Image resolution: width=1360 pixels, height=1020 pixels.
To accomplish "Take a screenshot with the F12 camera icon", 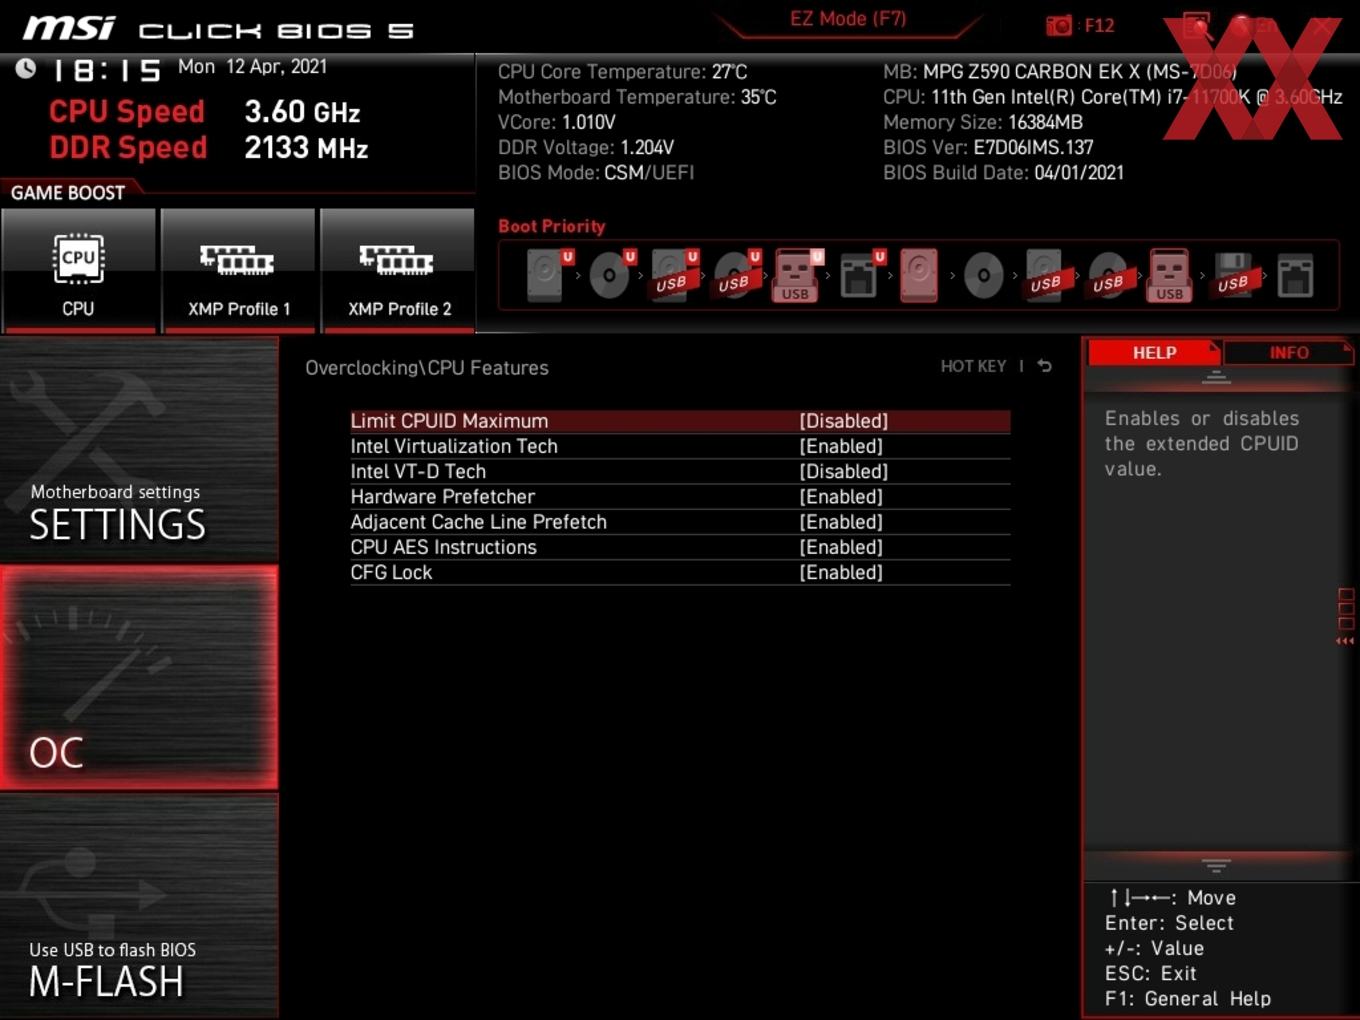I will pos(1059,25).
